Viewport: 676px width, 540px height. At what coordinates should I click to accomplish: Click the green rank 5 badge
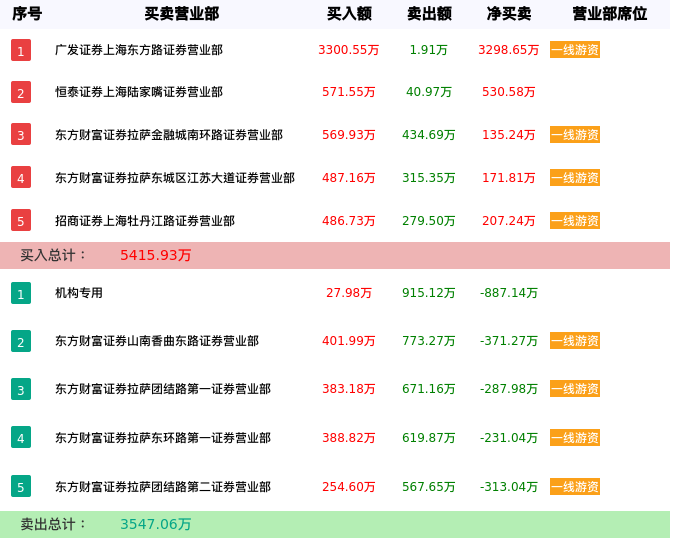(21, 487)
